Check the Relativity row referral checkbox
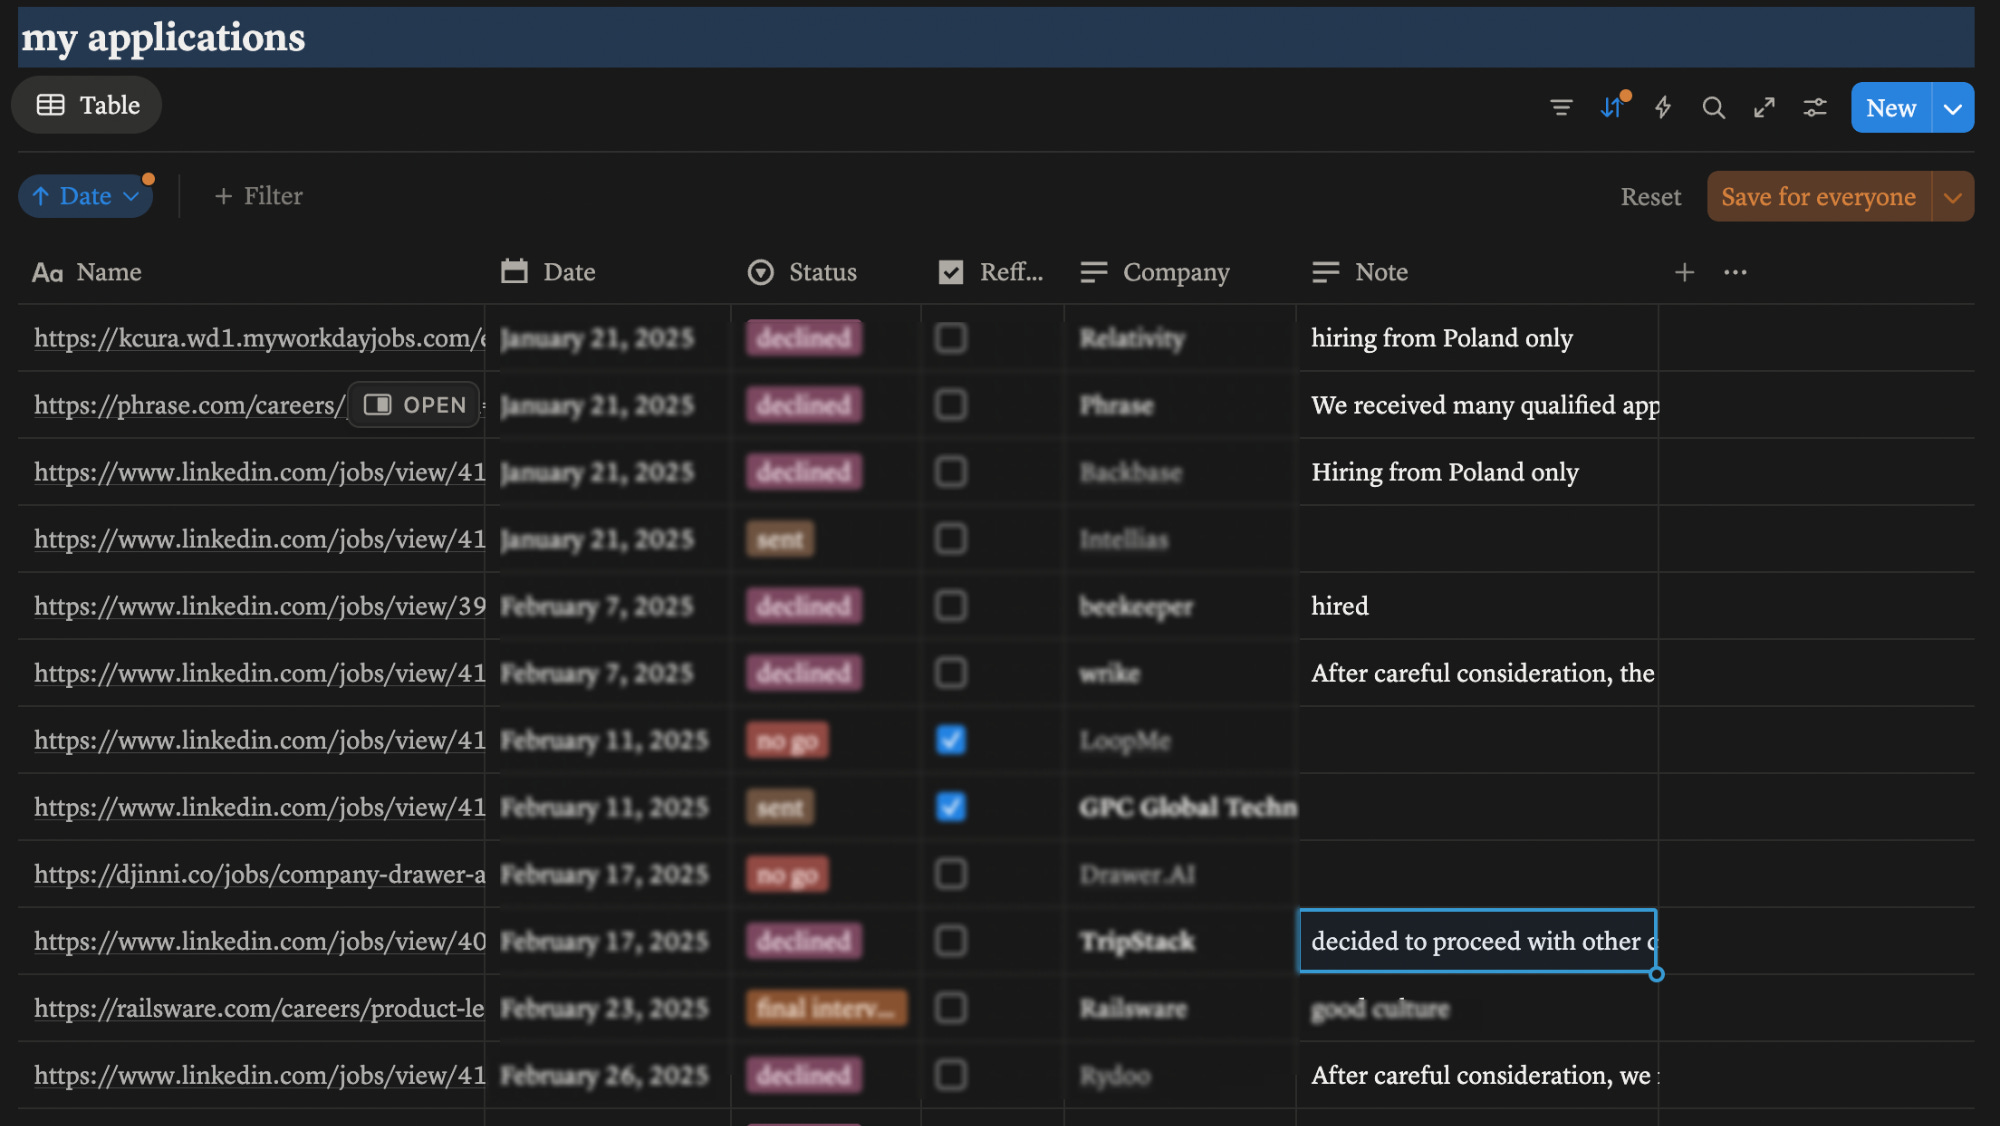Viewport: 2000px width, 1126px height. [x=950, y=338]
